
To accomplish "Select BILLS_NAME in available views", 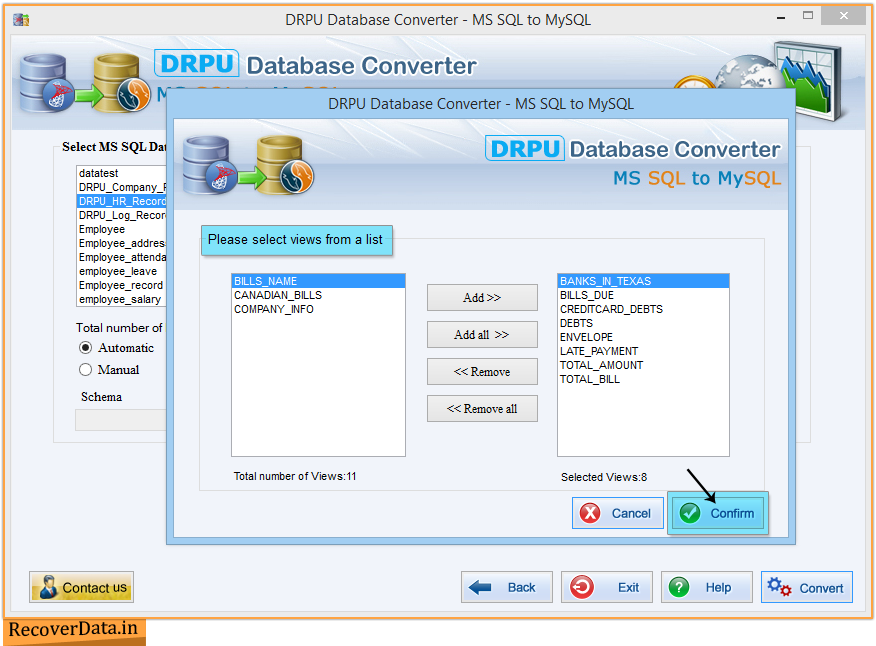I will point(318,281).
